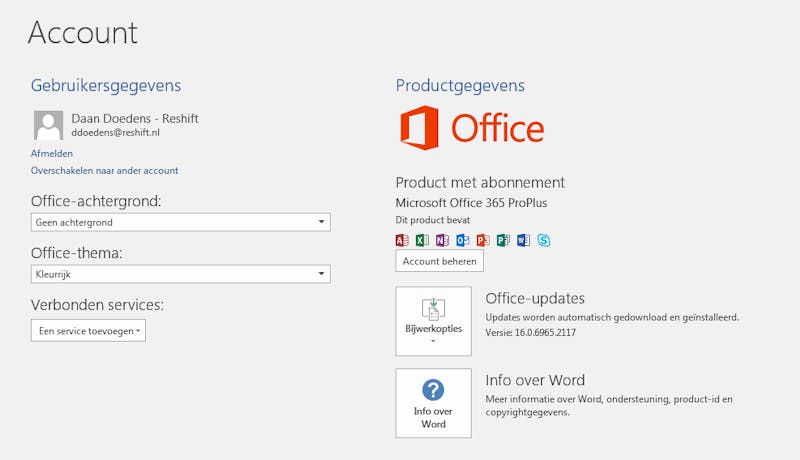800x460 pixels.
Task: Click the Outlook app icon
Action: tap(463, 240)
